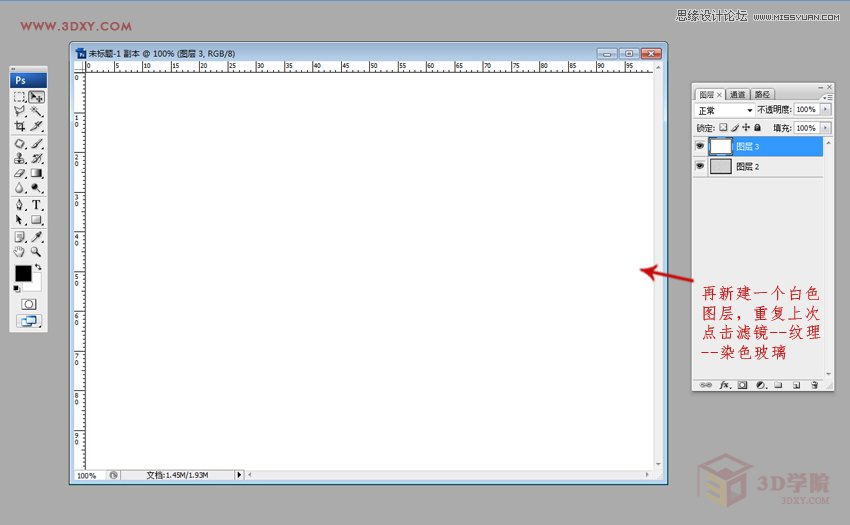Select the Path Selection arrow tool
850x525 pixels.
(20, 220)
